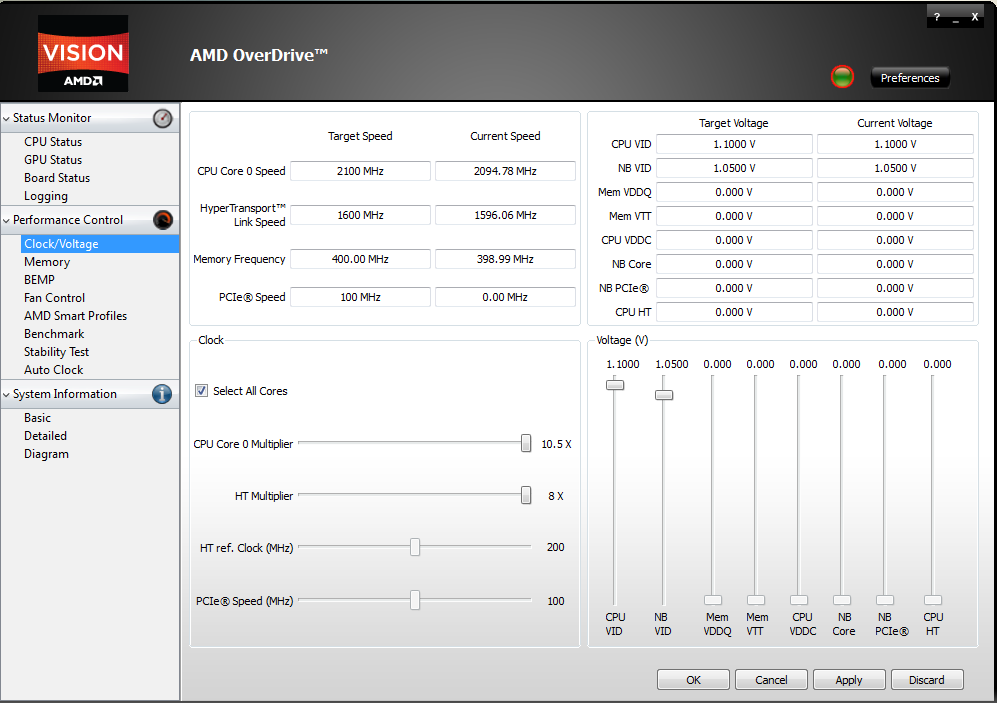Open Fan Control page
997x703 pixels.
54,297
